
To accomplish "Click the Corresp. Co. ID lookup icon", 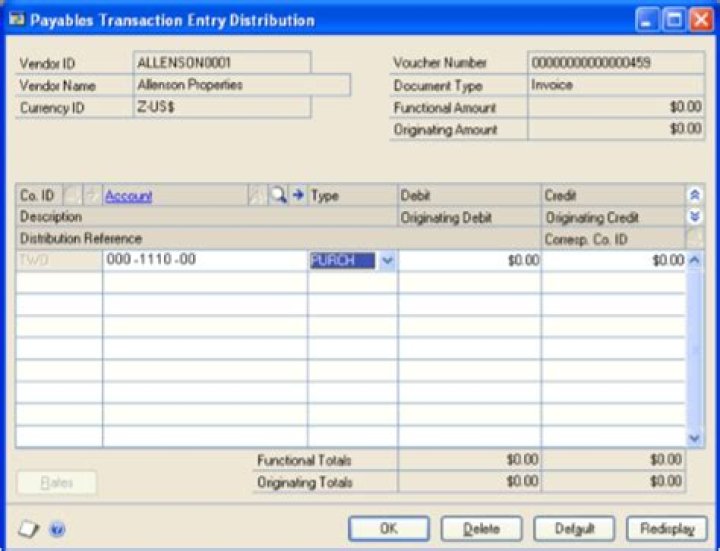I will pos(695,238).
